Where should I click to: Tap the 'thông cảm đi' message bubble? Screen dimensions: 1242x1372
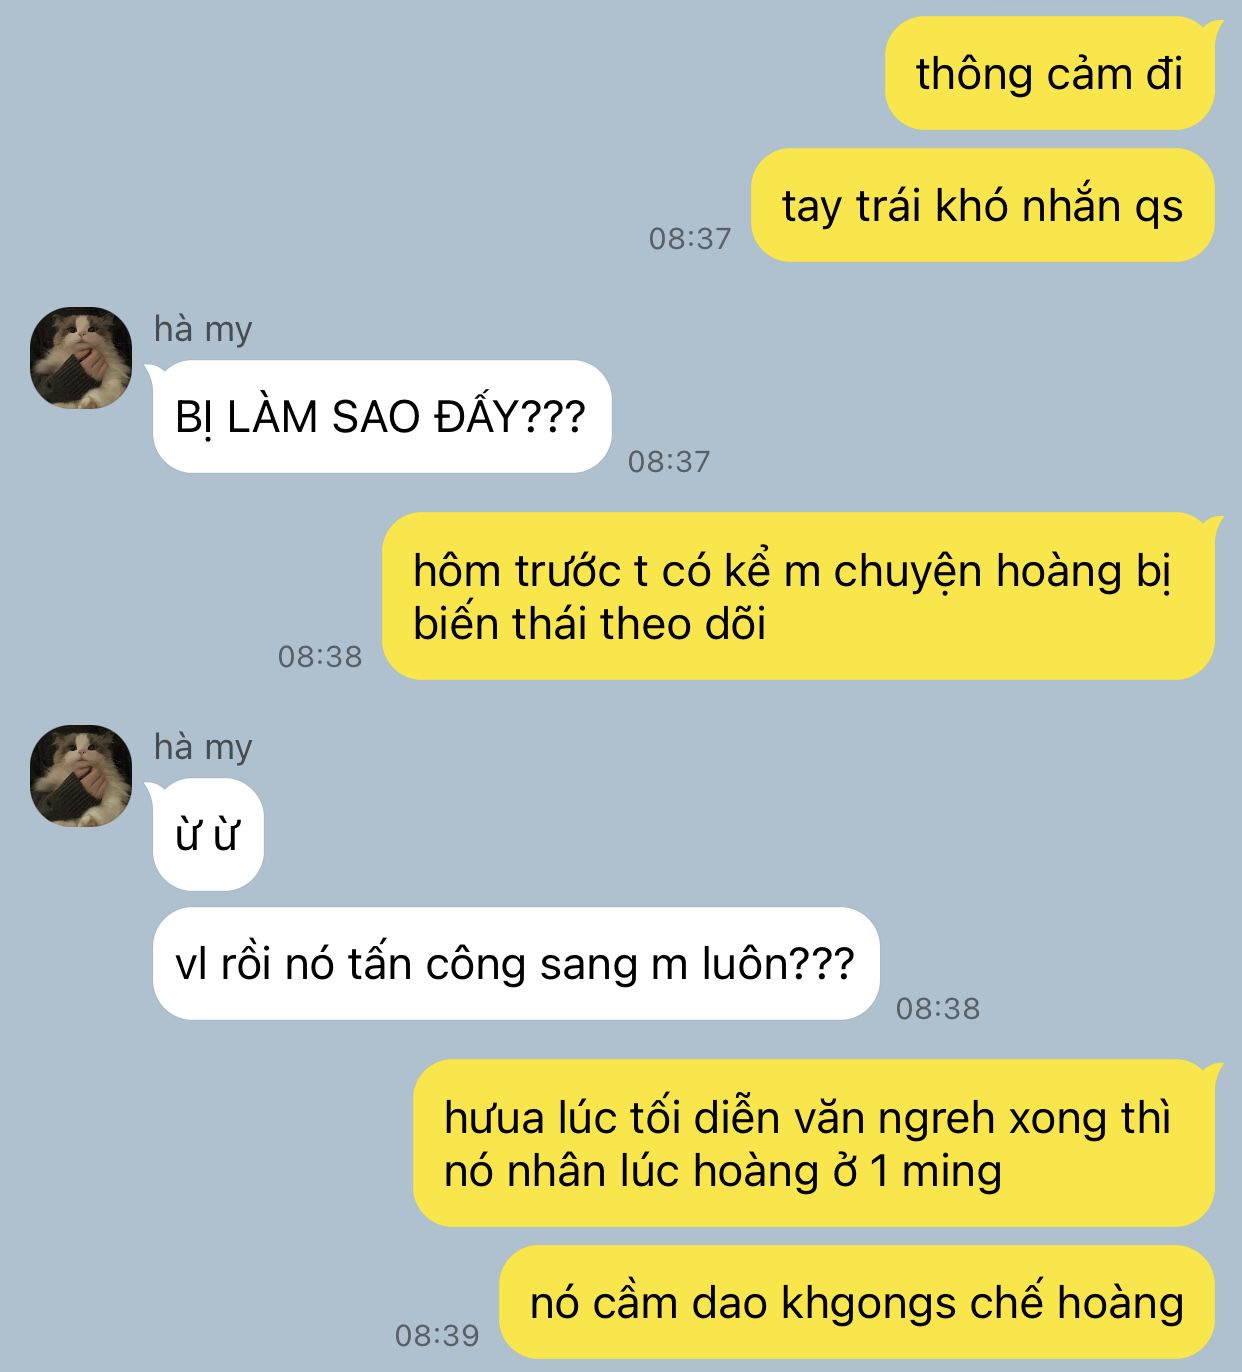click(1050, 73)
